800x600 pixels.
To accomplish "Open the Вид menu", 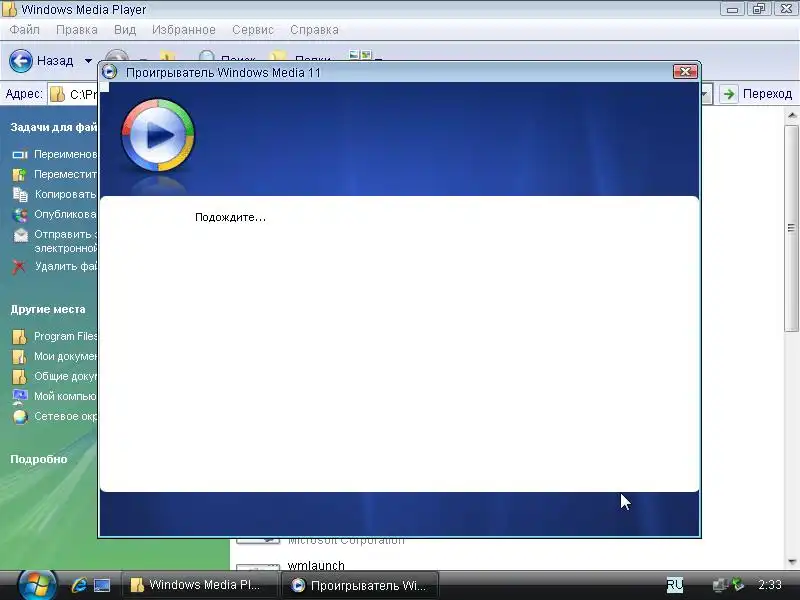I will click(125, 30).
